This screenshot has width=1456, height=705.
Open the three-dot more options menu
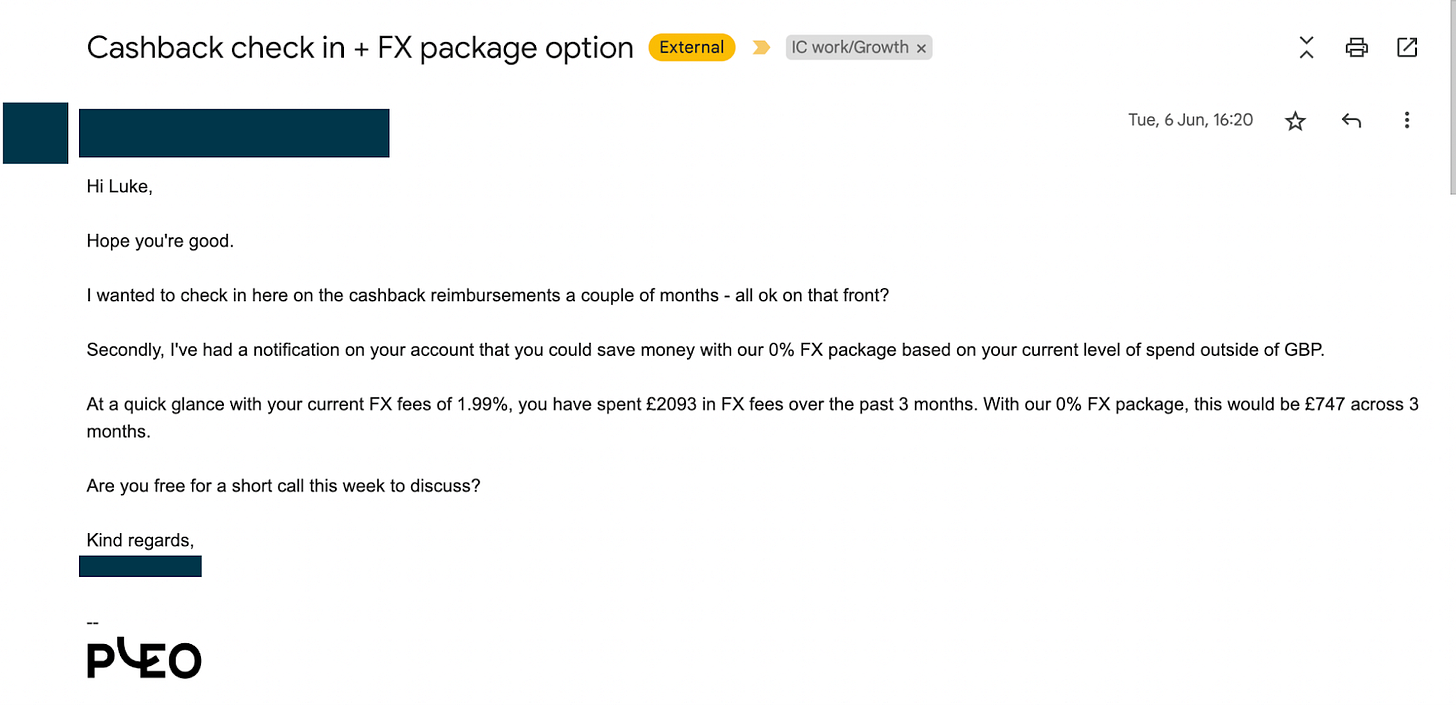pyautogui.click(x=1406, y=121)
